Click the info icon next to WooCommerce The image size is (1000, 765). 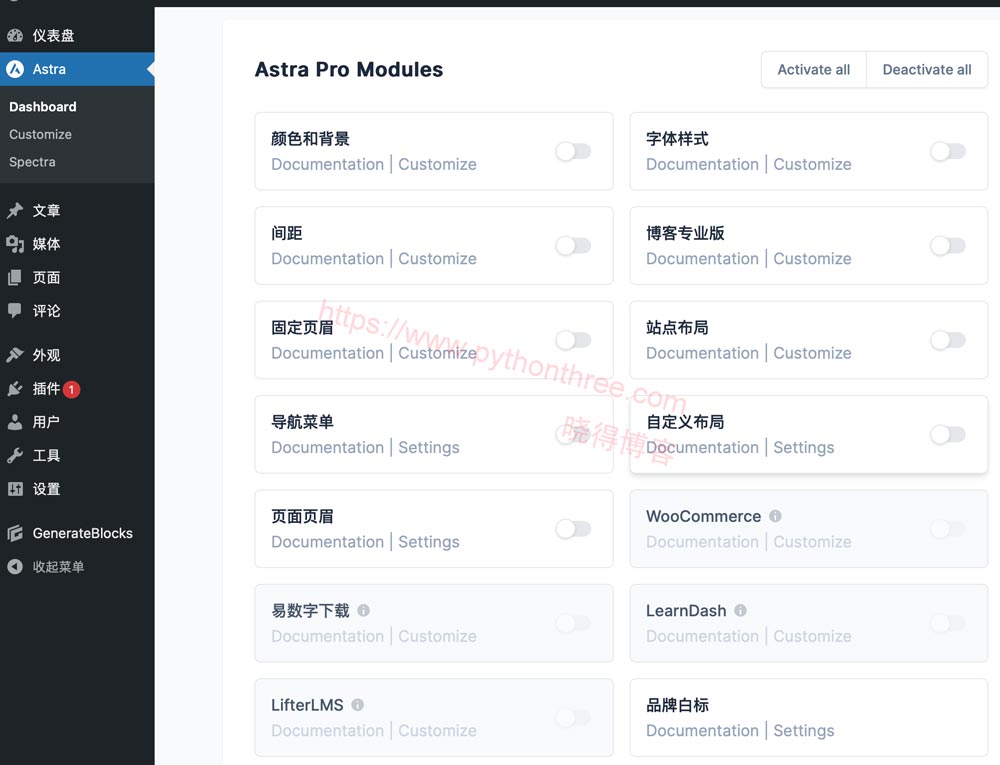pos(775,516)
